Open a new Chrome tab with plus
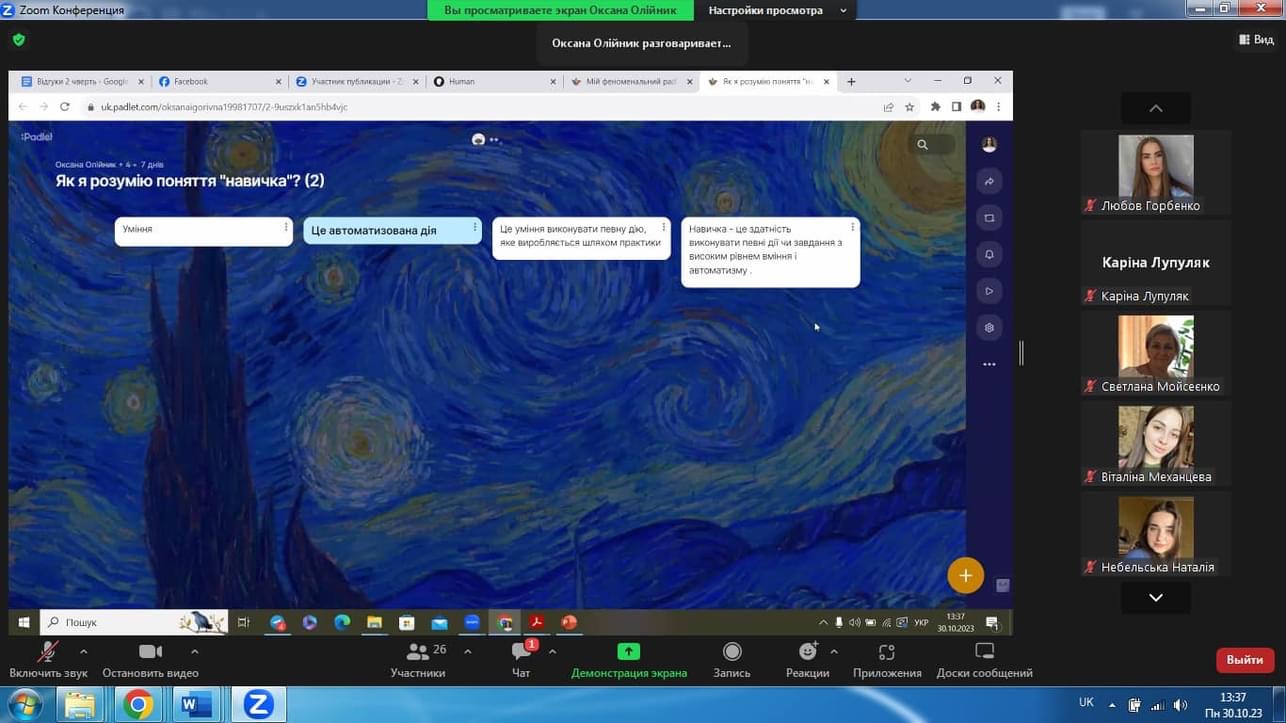The width and height of the screenshot is (1286, 723). click(851, 82)
